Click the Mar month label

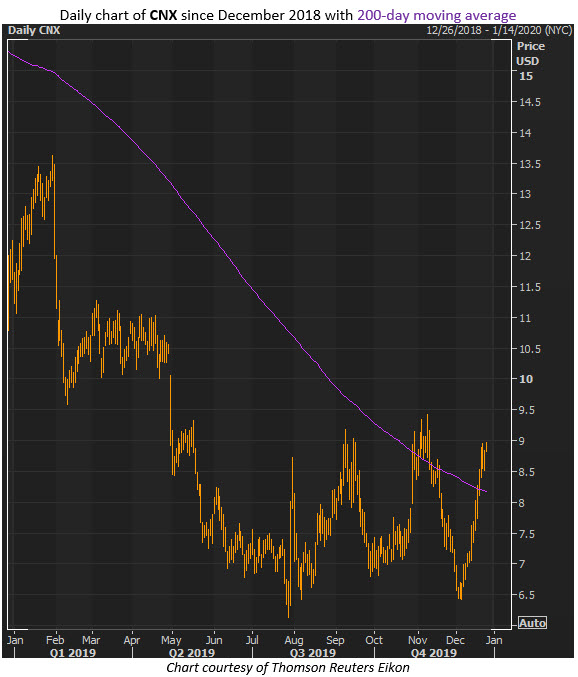pos(91,640)
